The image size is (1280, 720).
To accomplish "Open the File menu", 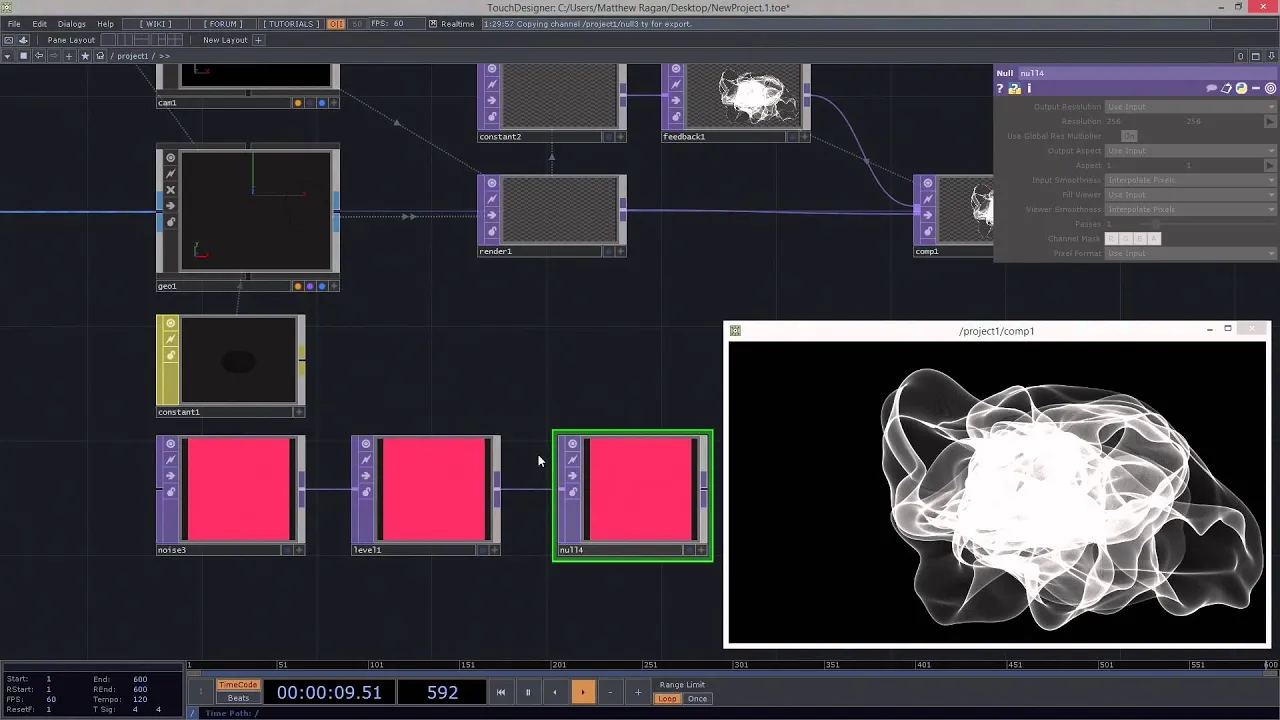I will (x=14, y=23).
